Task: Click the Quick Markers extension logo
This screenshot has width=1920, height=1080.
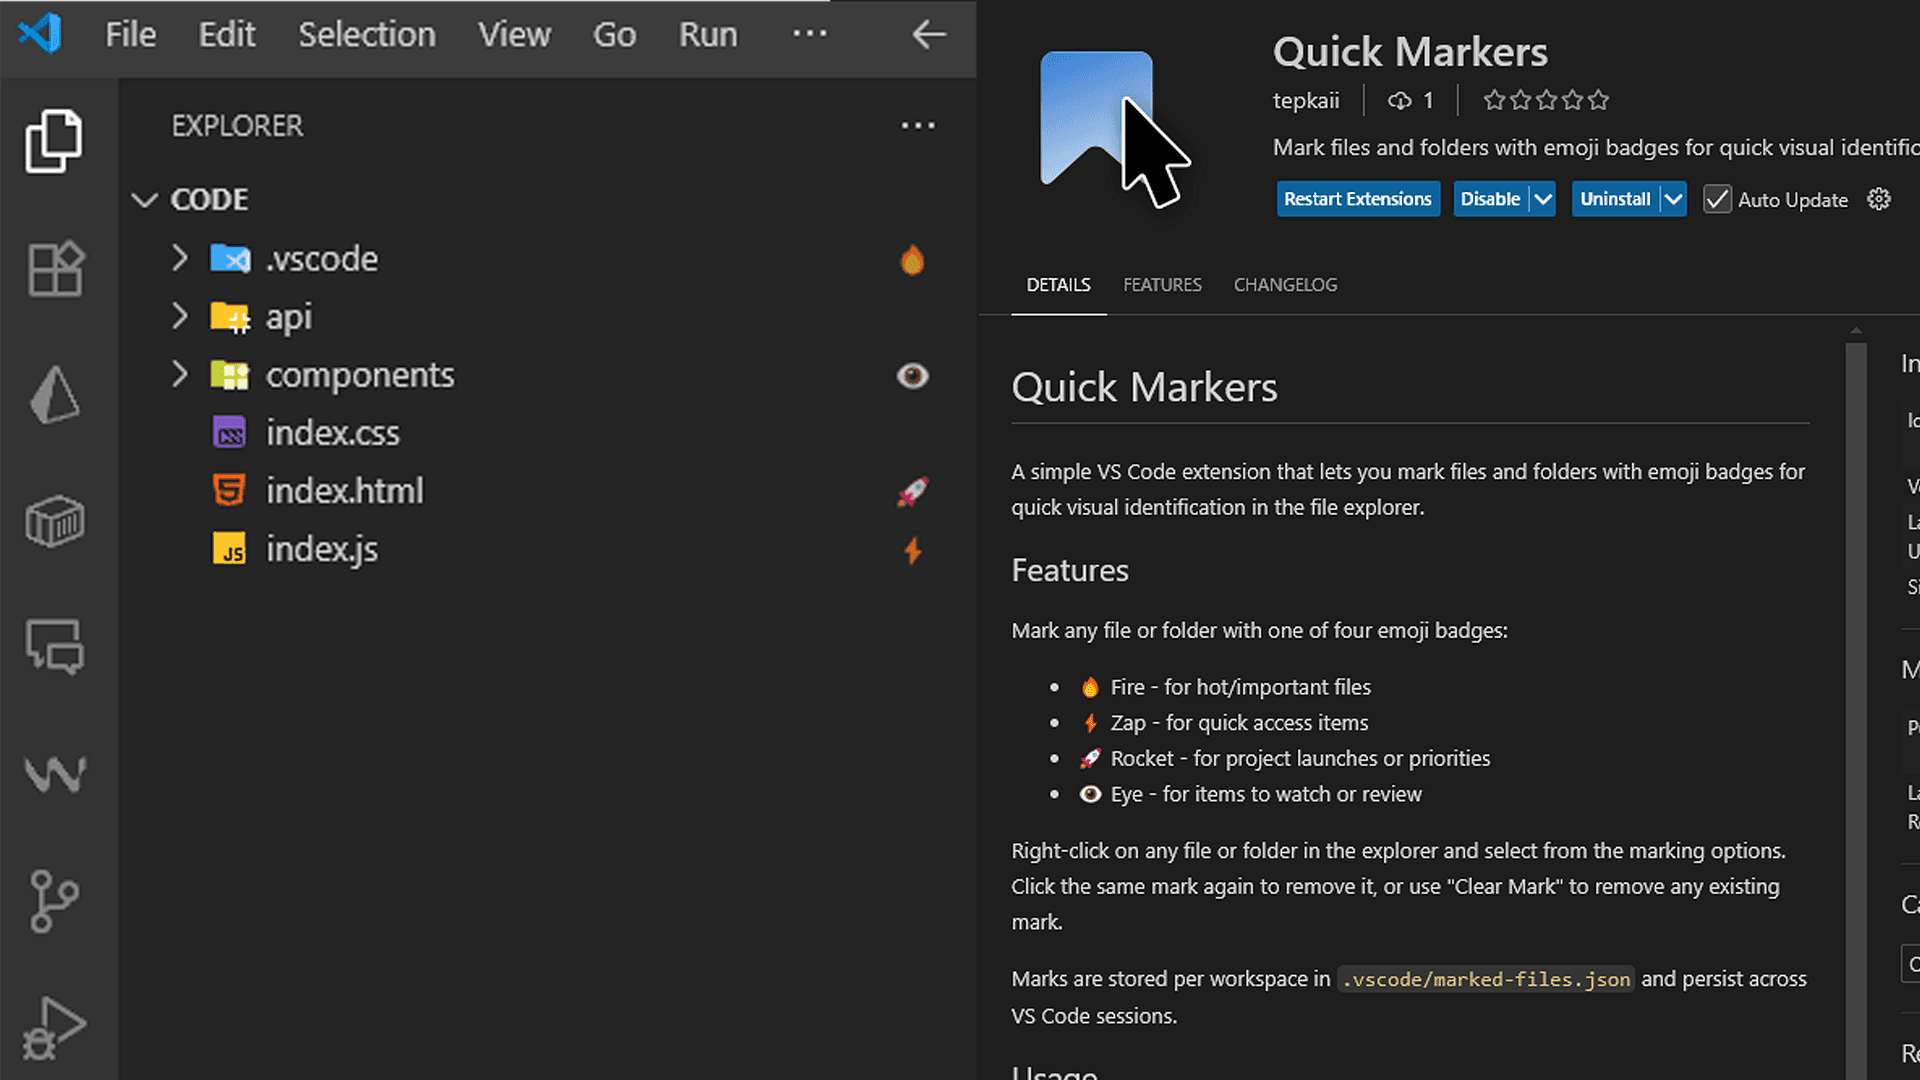Action: coord(1113,128)
